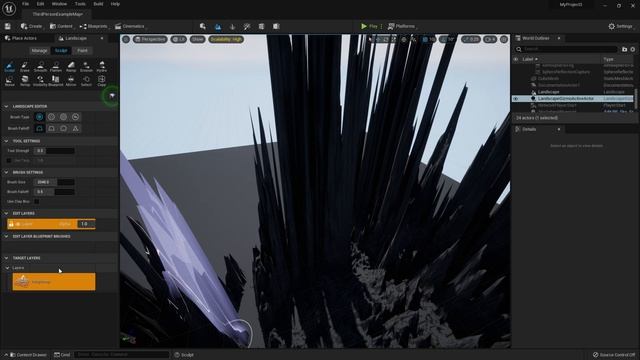Screen dimensions: 640x360
Task: Adjust the Tool Strength slider
Action: pos(54,151)
